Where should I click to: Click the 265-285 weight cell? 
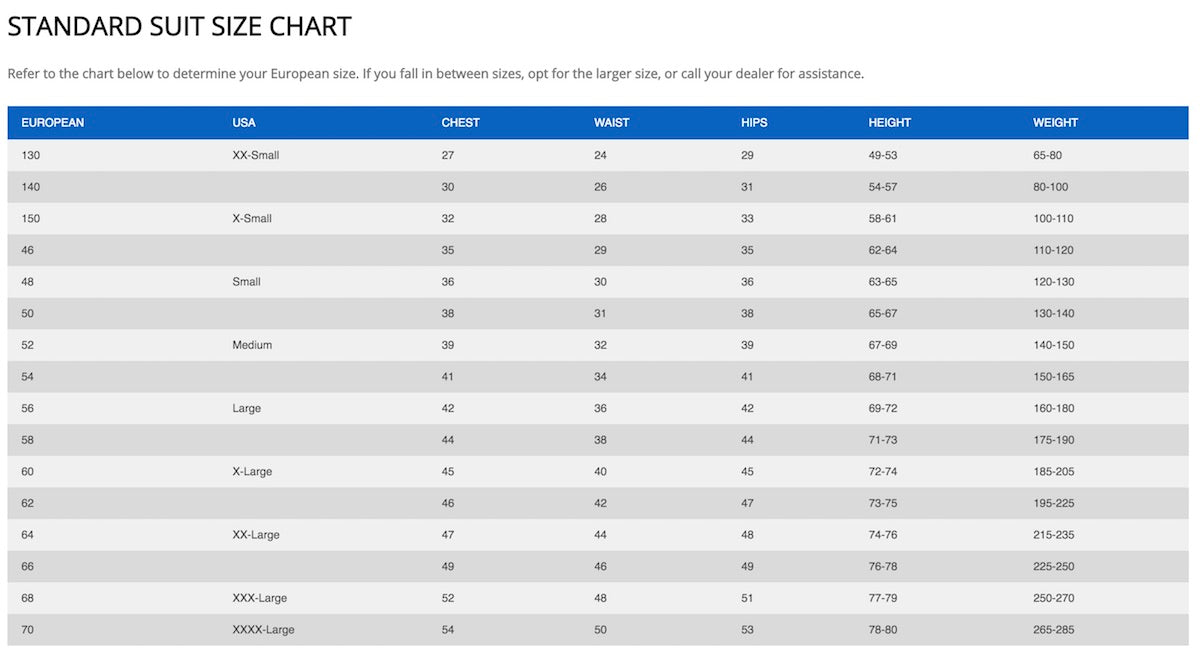(1054, 630)
